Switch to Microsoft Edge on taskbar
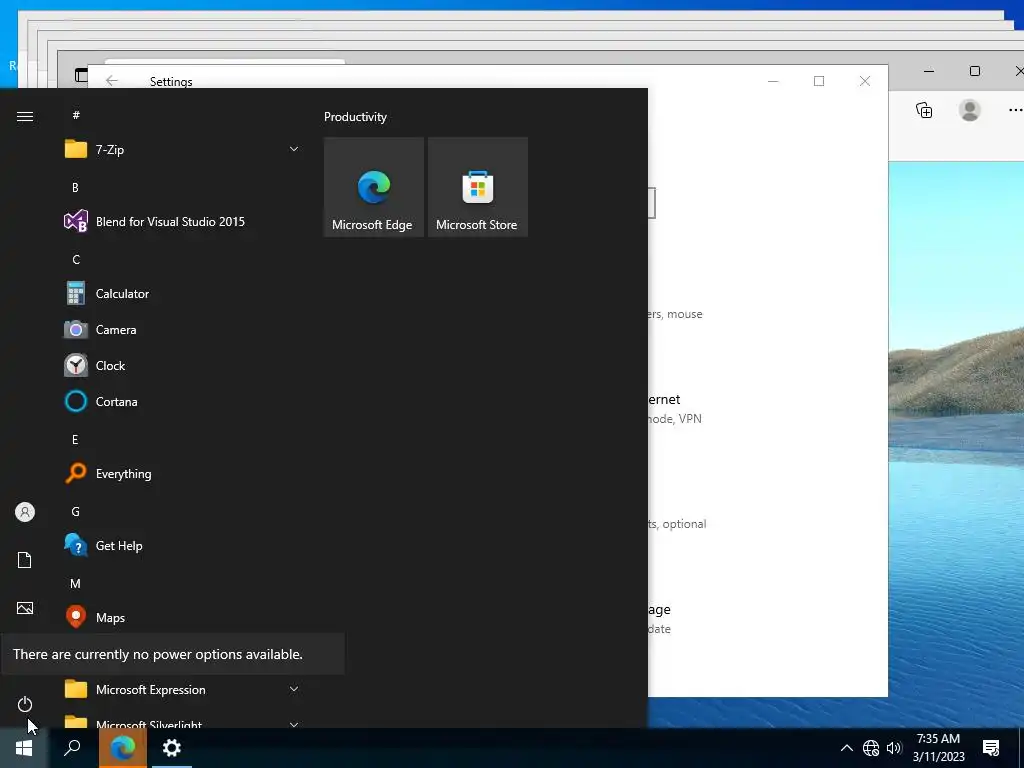 coord(123,748)
